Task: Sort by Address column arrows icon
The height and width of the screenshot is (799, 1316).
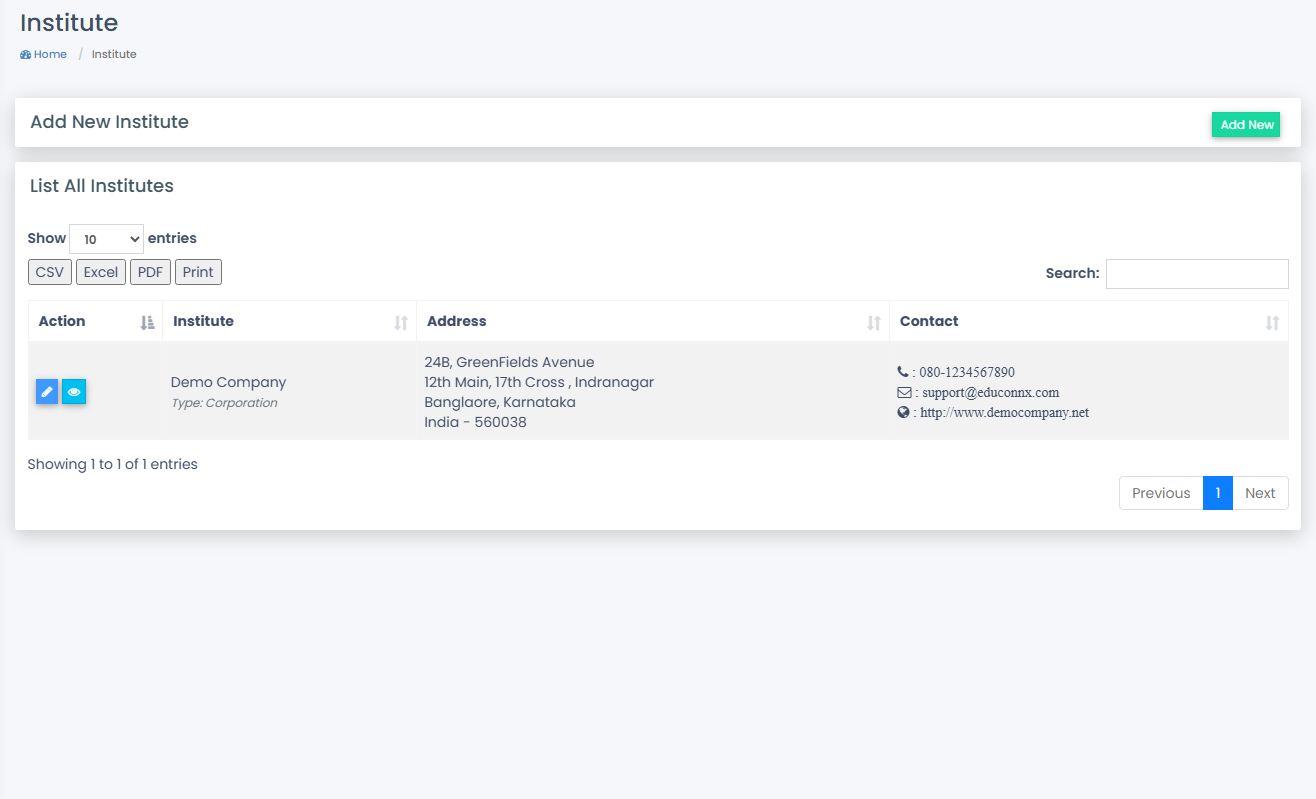Action: (874, 322)
